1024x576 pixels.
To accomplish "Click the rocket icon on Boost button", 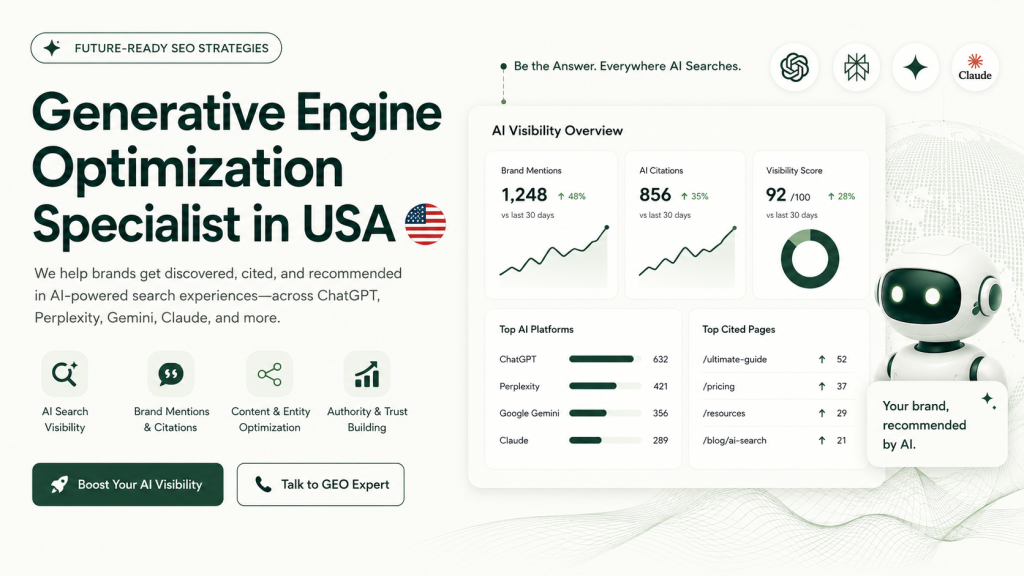I will coord(59,485).
